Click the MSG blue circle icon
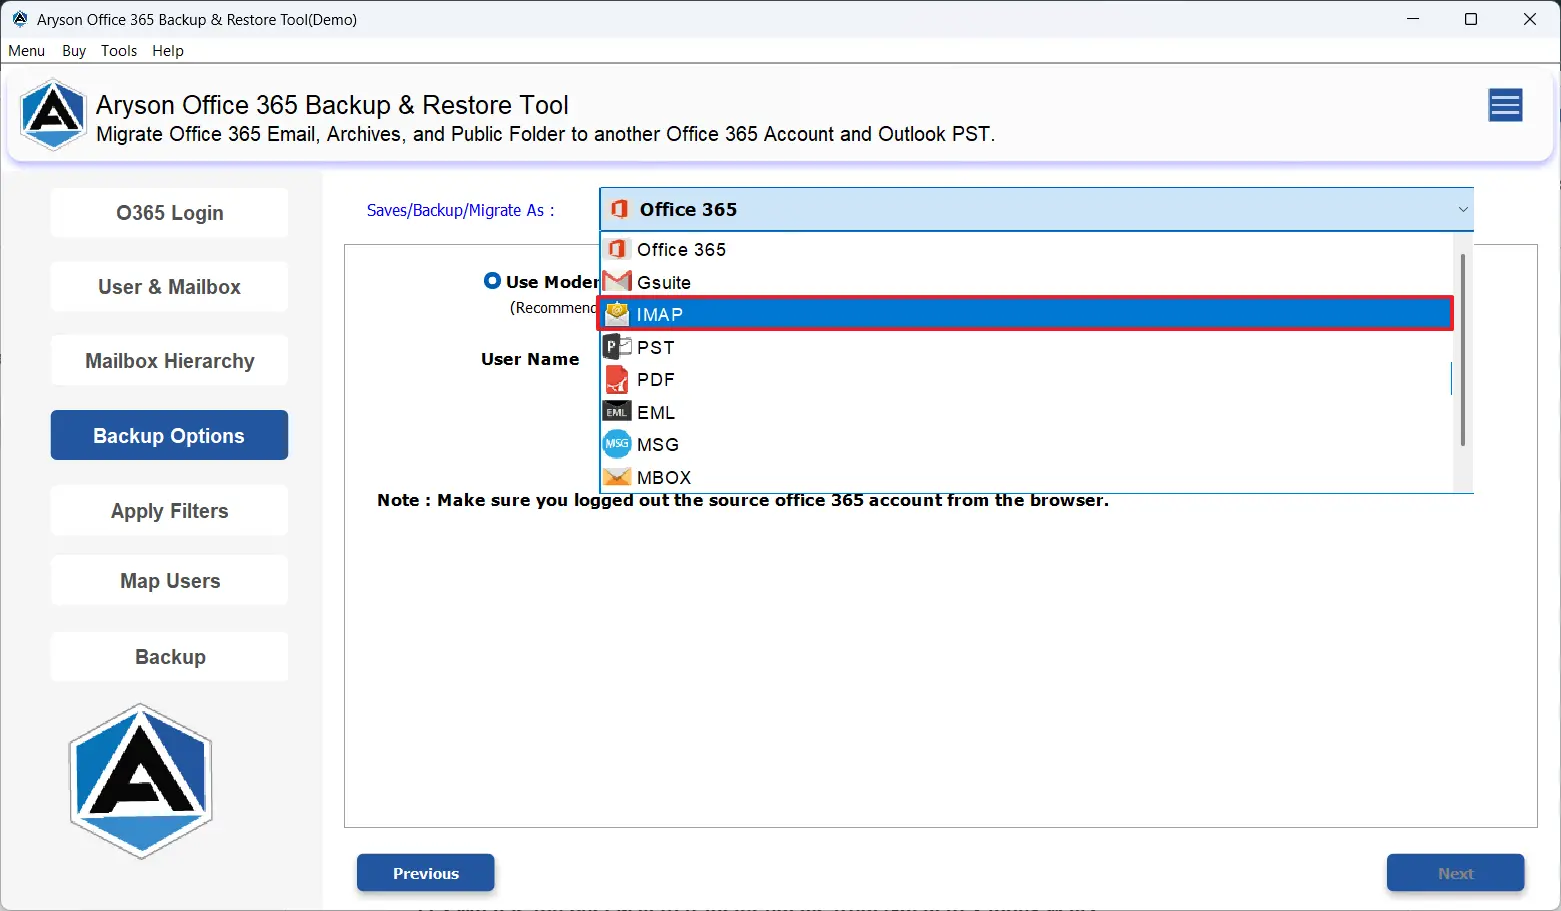 (617, 444)
